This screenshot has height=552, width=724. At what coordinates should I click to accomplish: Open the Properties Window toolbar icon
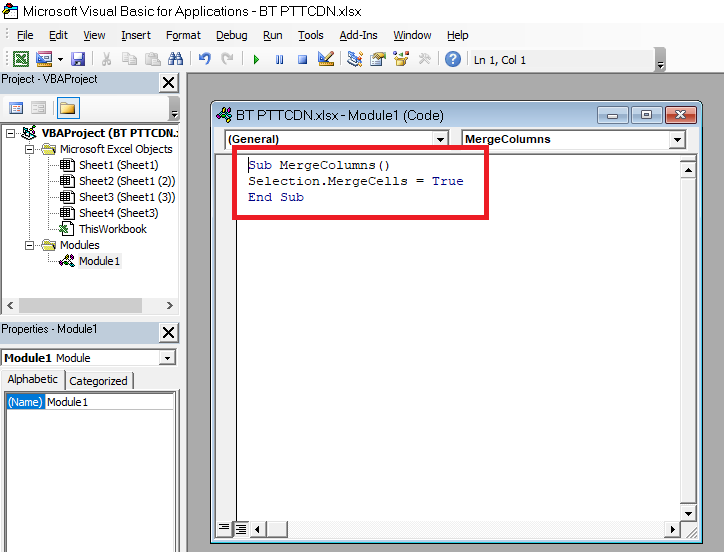pos(378,59)
